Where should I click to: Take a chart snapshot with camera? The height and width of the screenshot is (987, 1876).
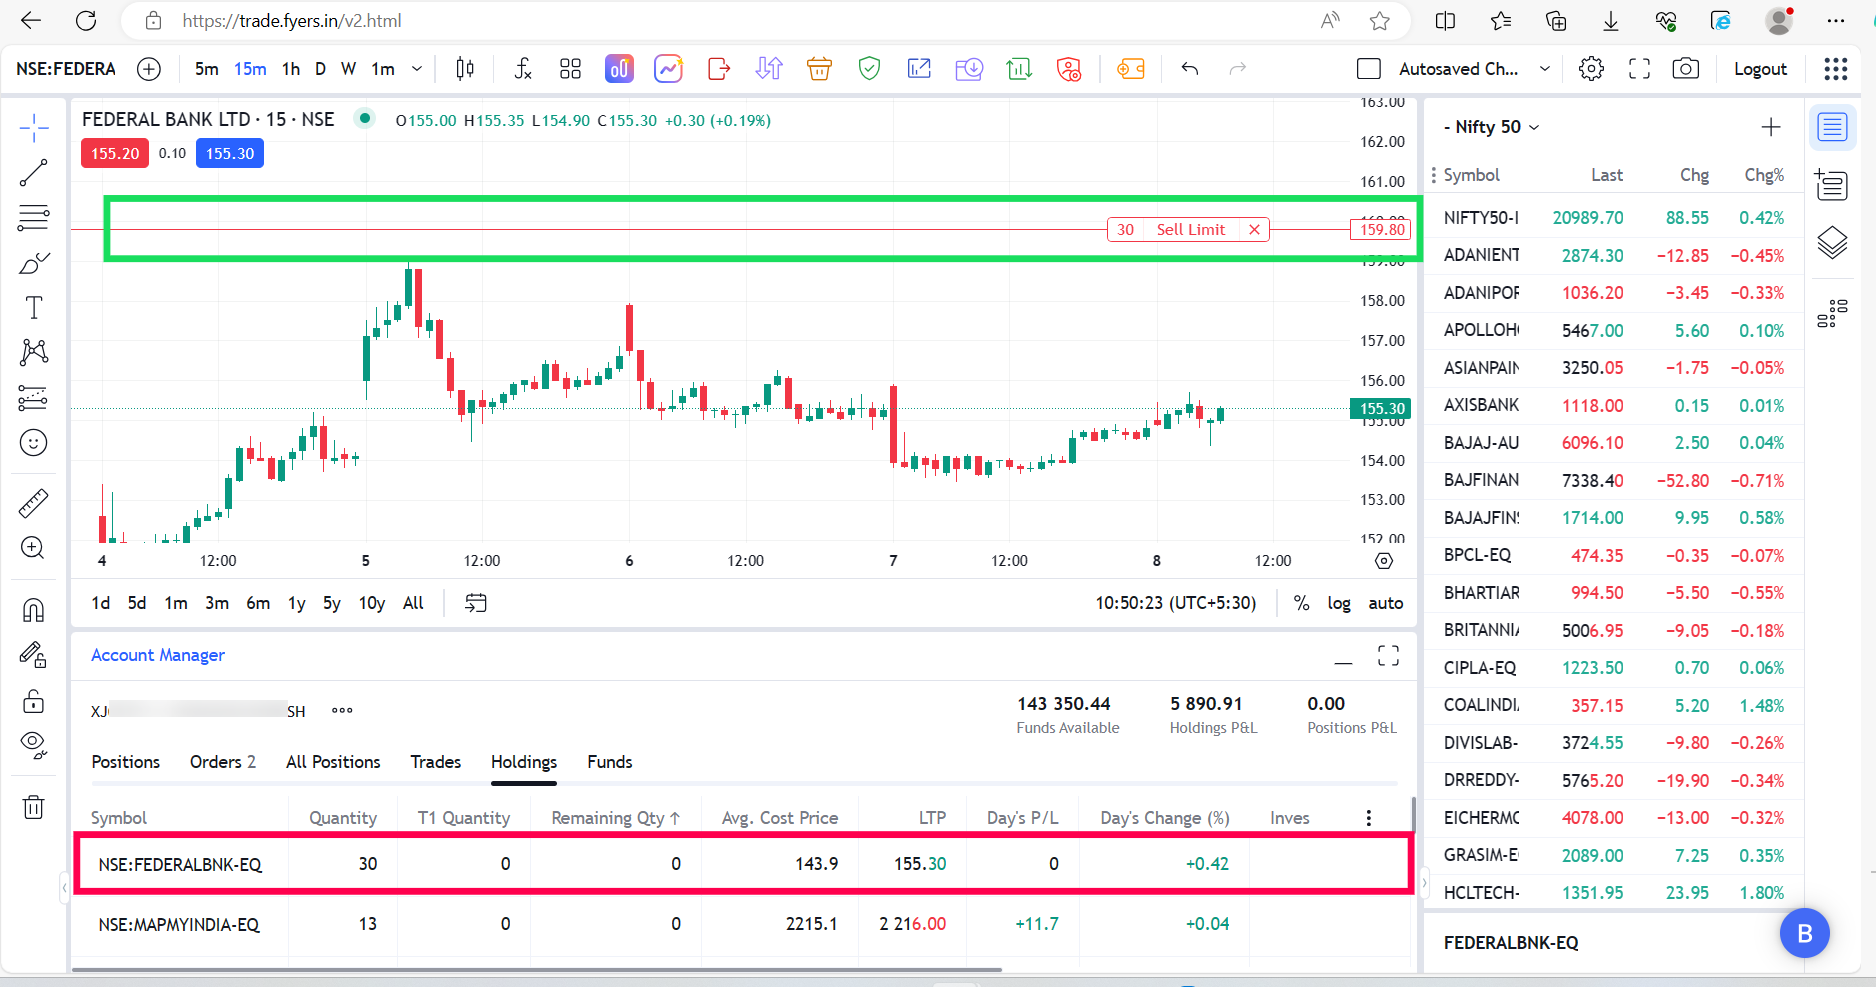pos(1686,69)
